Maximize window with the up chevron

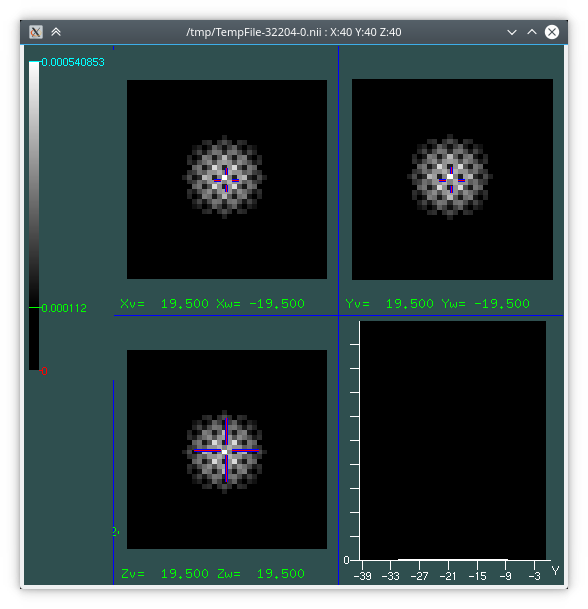tap(532, 32)
